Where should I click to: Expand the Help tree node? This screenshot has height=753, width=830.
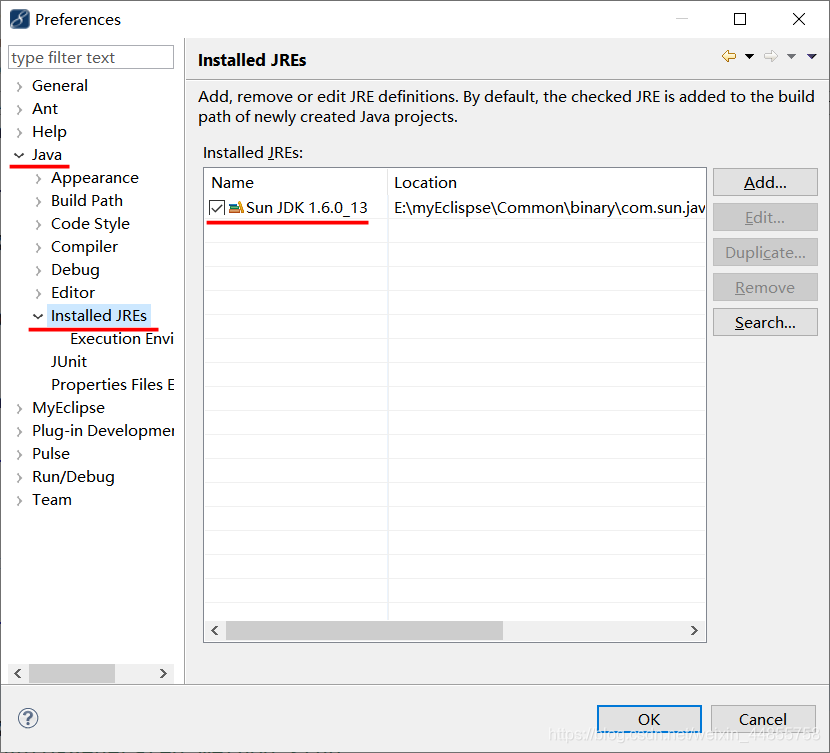click(20, 132)
